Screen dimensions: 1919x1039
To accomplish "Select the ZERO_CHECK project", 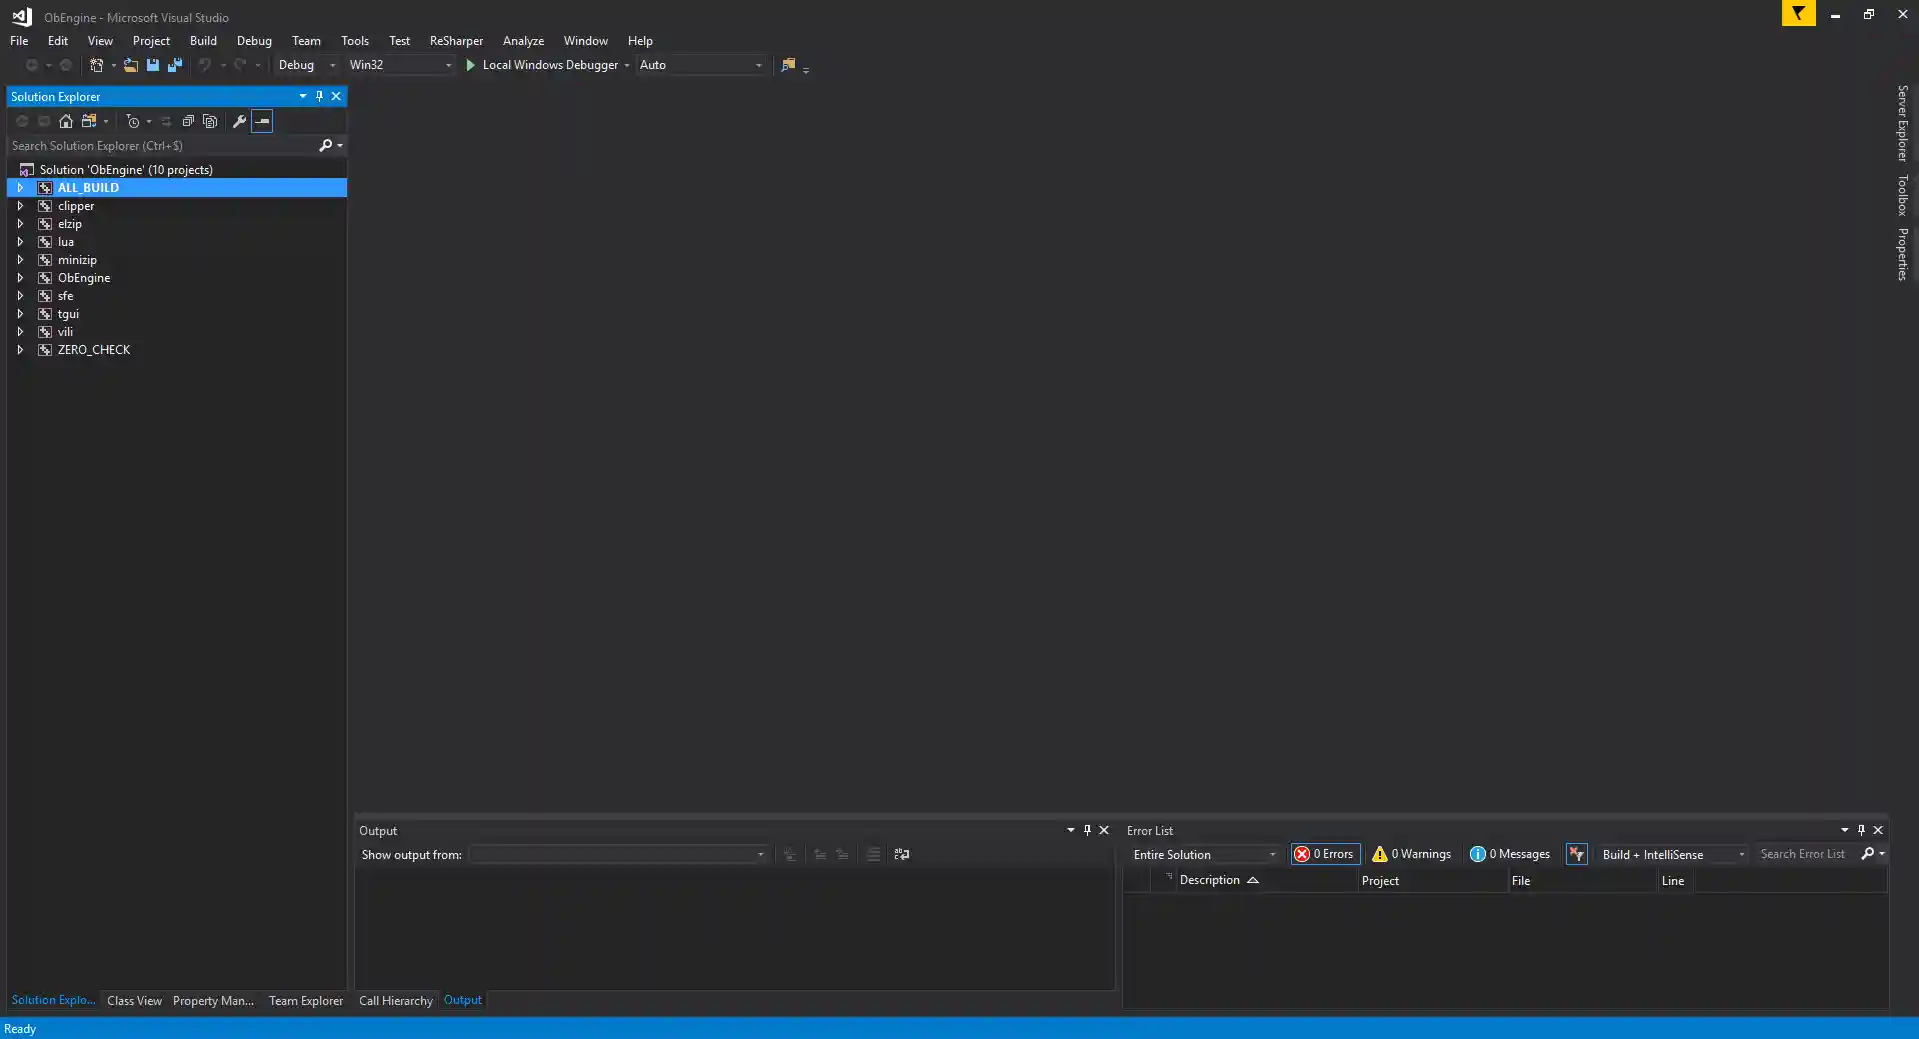I will point(94,350).
